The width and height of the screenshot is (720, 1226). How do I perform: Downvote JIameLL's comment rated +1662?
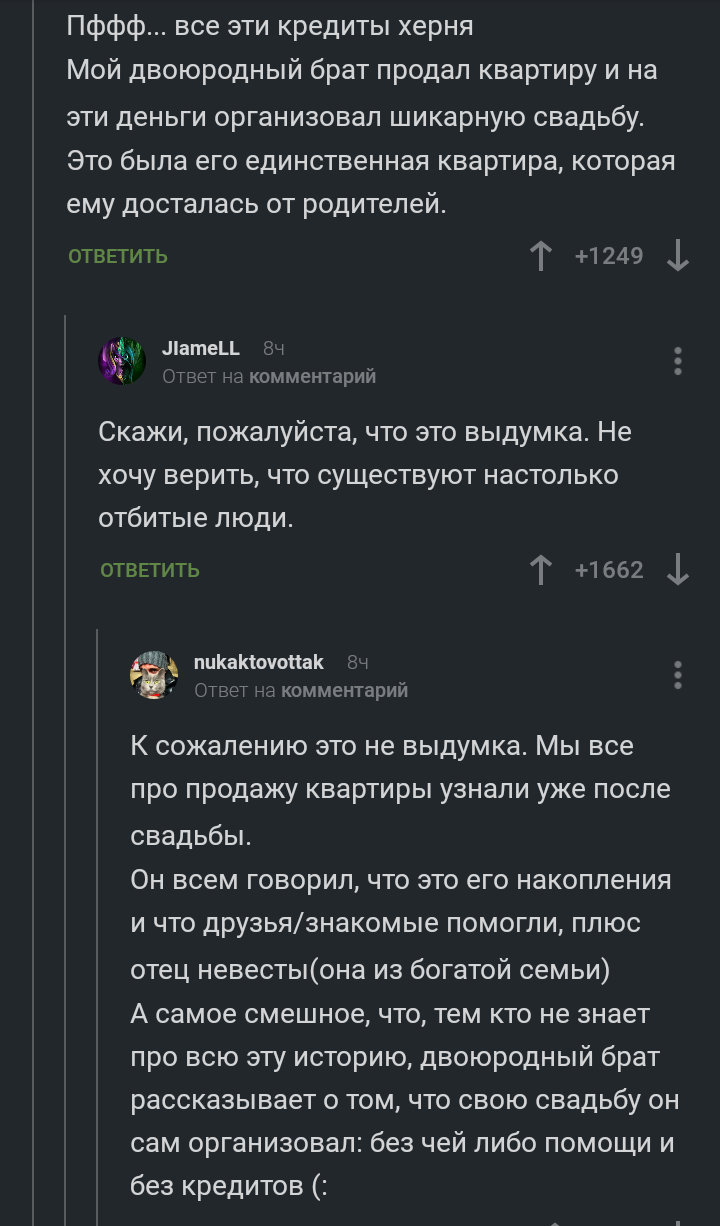tap(677, 570)
